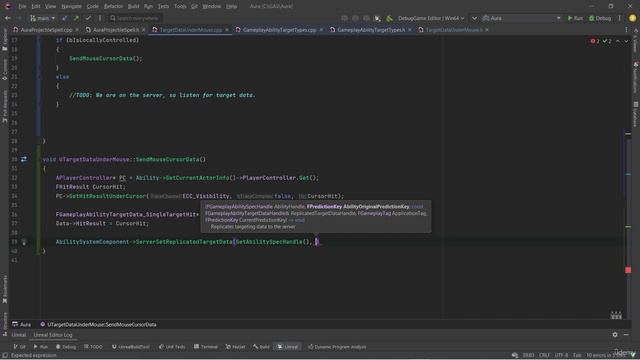The width and height of the screenshot is (640, 360).
Task: Open the Build tool window
Action: 261,347
